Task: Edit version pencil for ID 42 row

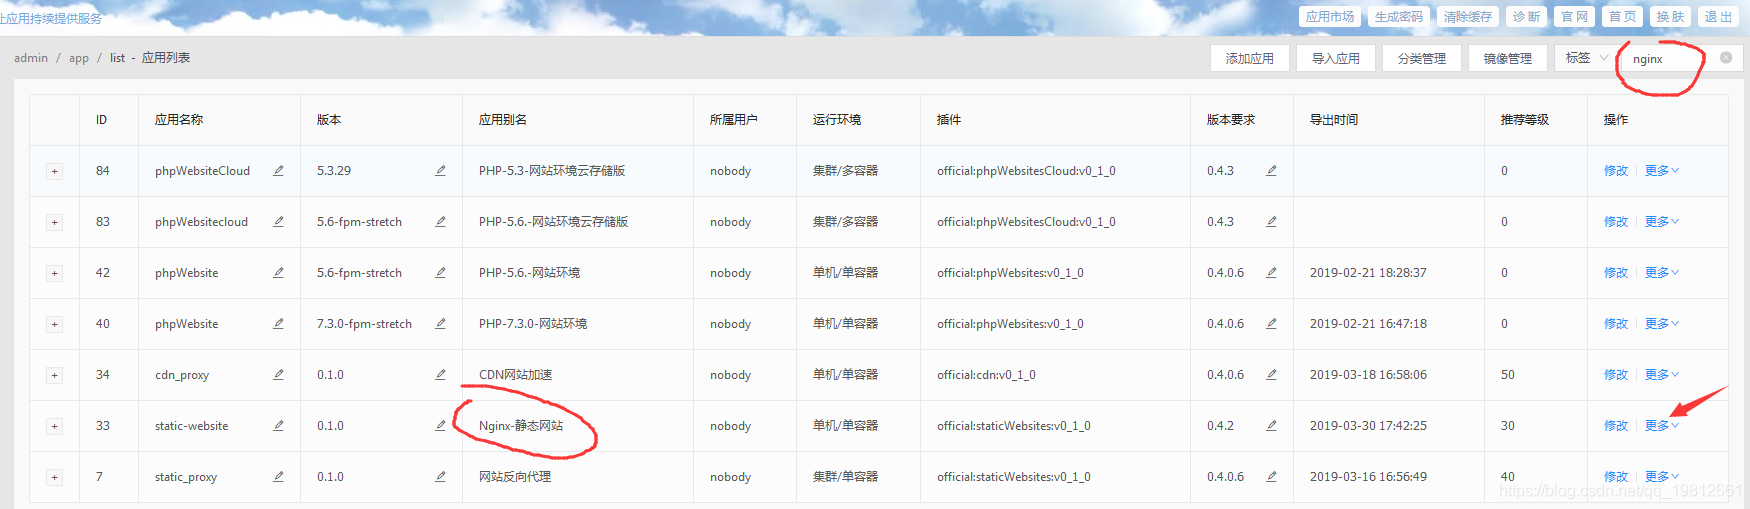Action: coord(440,273)
